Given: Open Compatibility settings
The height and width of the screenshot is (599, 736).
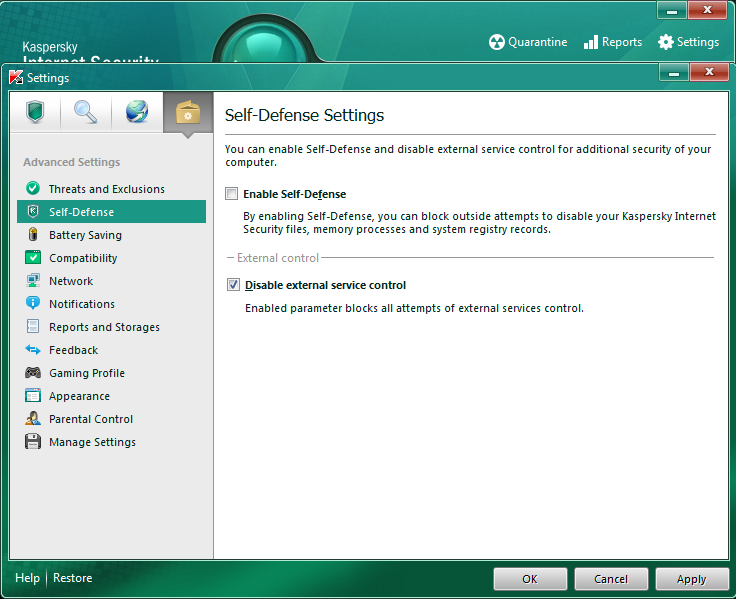Looking at the screenshot, I should 111,258.
